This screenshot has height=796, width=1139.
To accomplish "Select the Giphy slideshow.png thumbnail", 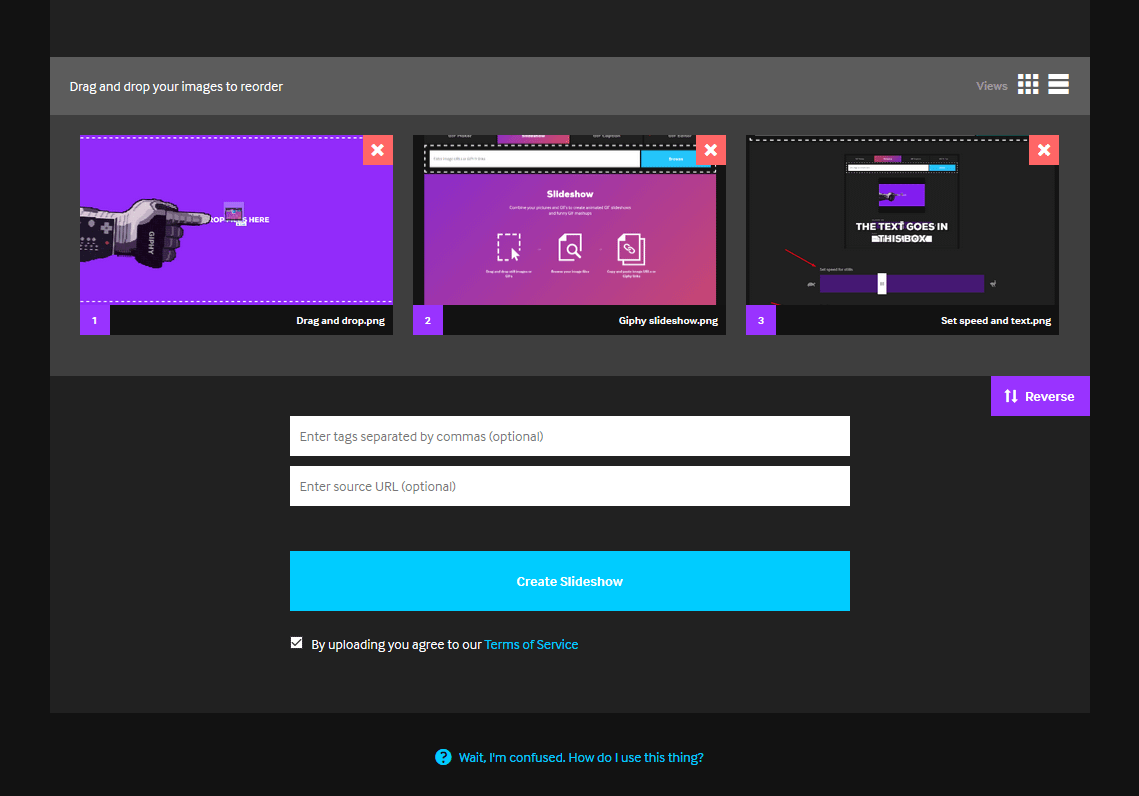I will pos(570,220).
